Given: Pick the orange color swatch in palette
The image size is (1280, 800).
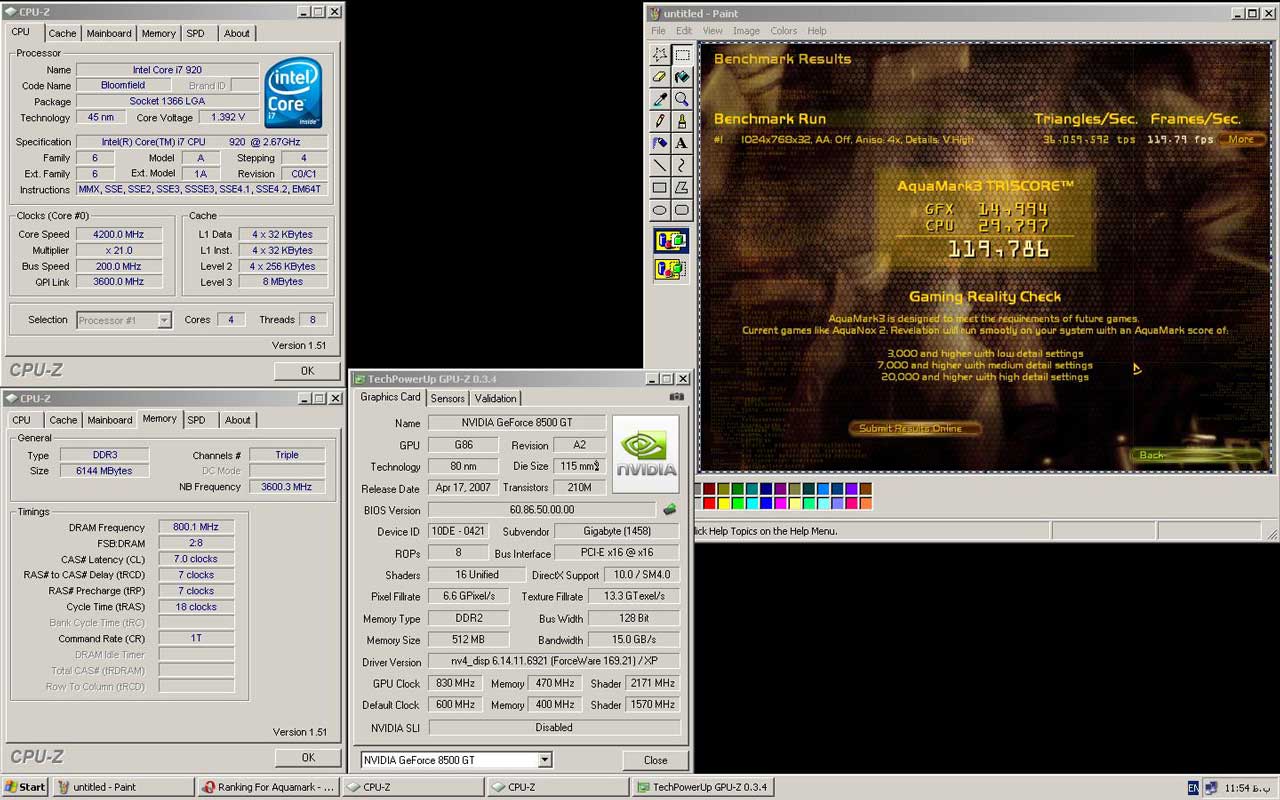Looking at the screenshot, I should (866, 504).
